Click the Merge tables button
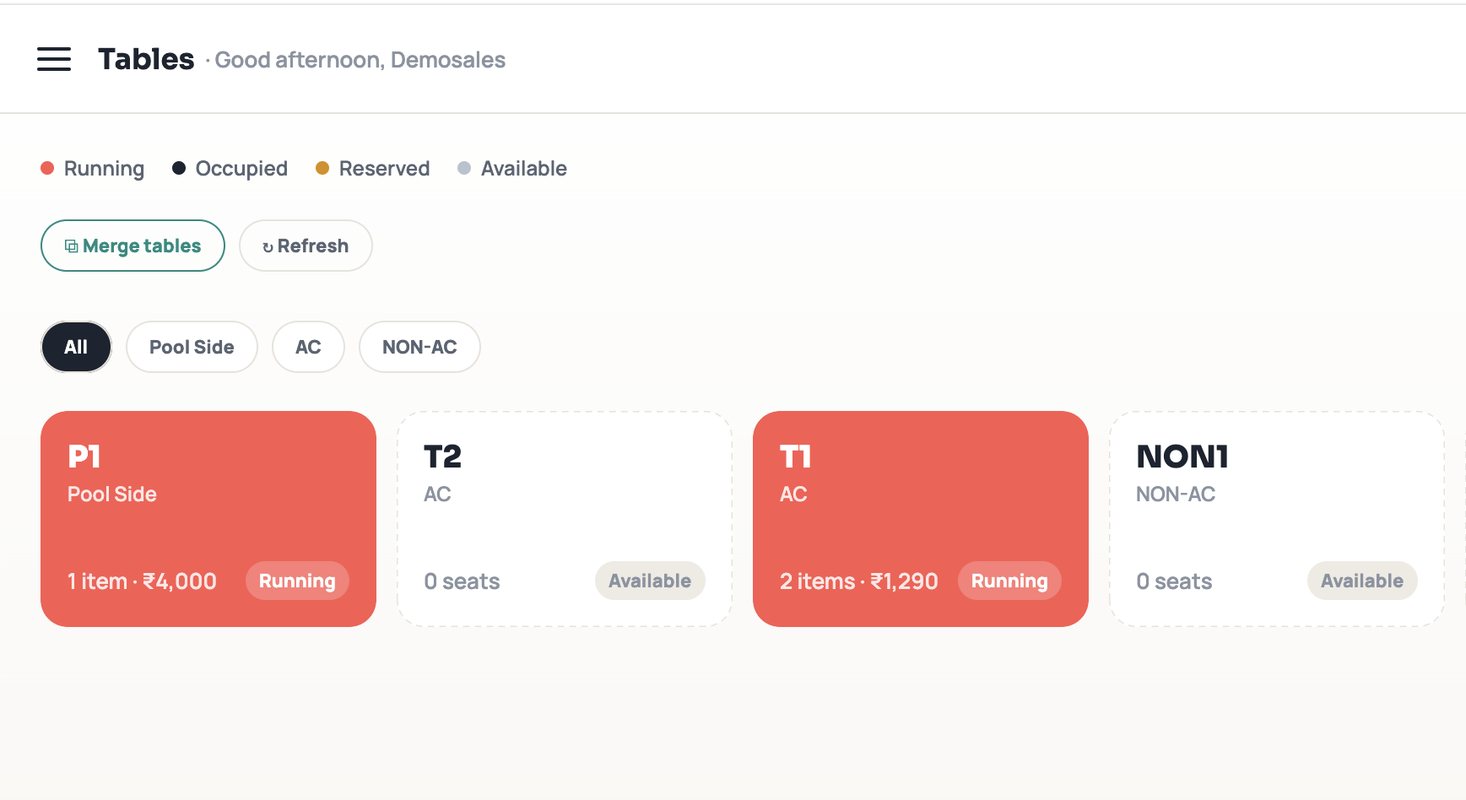1466x800 pixels. 133,246
